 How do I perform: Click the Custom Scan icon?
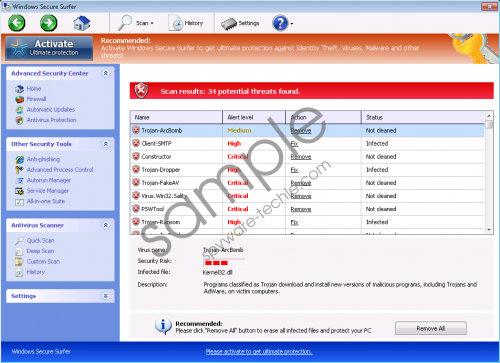(20, 262)
